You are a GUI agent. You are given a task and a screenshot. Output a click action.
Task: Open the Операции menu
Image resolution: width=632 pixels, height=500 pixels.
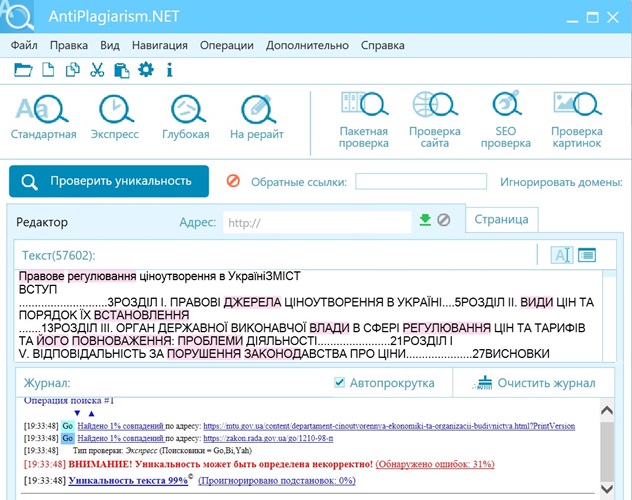(226, 45)
